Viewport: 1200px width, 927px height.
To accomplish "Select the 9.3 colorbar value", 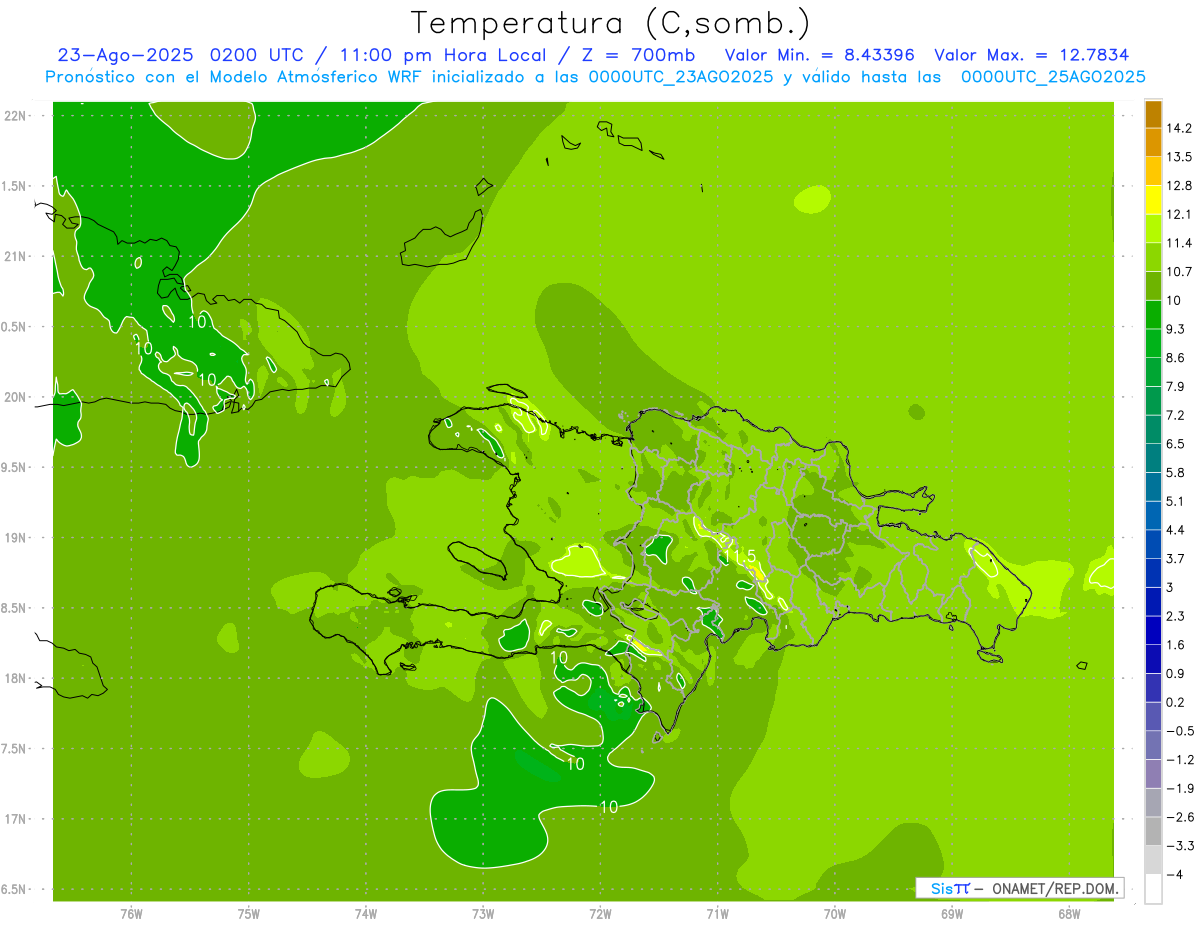I will point(1175,329).
